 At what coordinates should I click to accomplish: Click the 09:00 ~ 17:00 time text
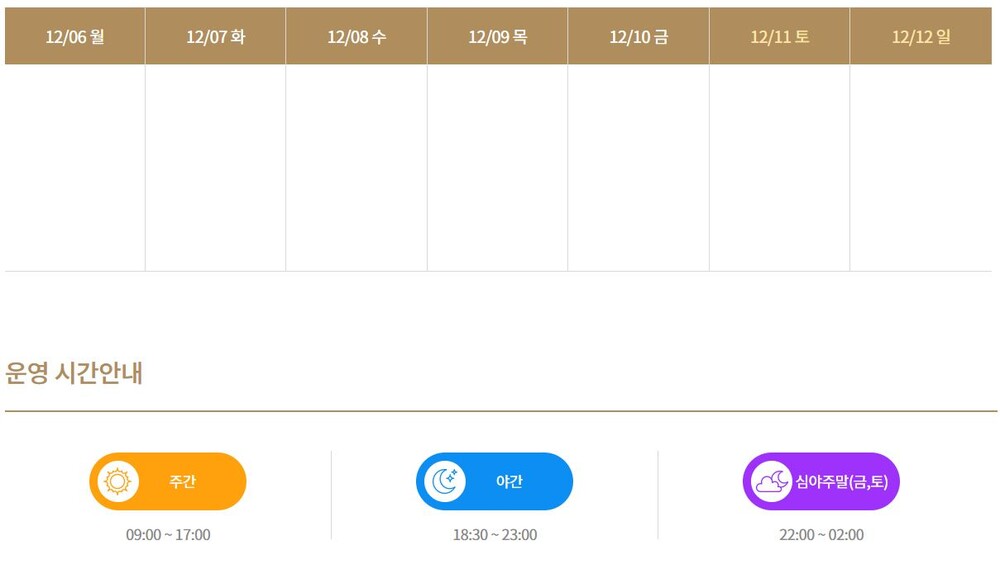tap(168, 535)
